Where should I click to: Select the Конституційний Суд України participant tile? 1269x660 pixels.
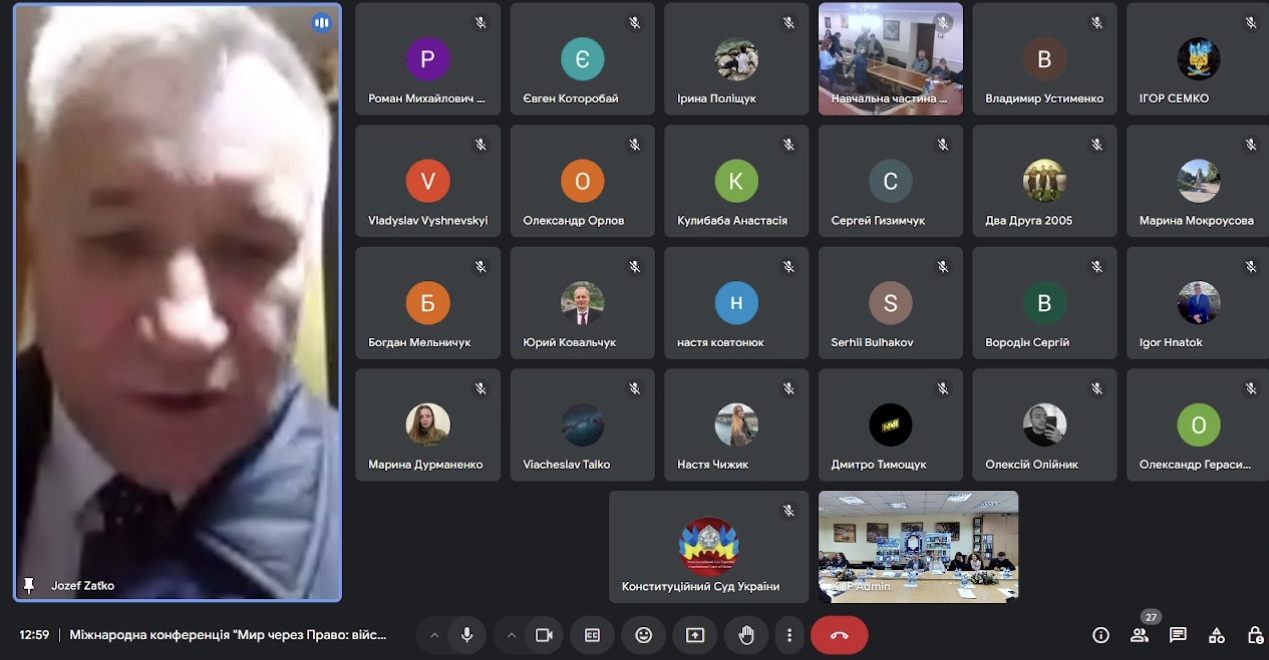click(708, 546)
